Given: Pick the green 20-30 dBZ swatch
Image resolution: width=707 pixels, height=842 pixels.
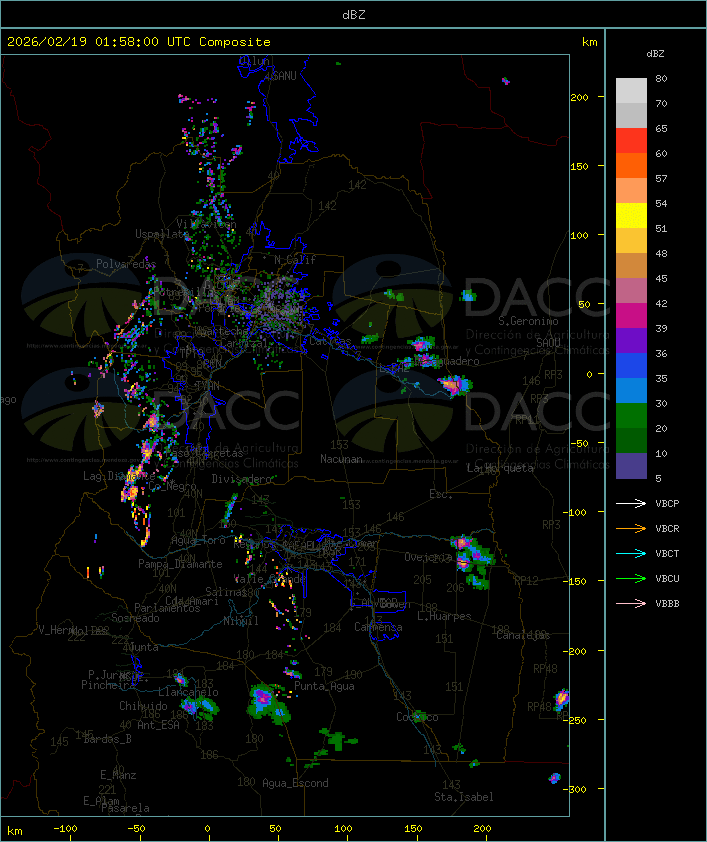Looking at the screenshot, I should click(631, 415).
